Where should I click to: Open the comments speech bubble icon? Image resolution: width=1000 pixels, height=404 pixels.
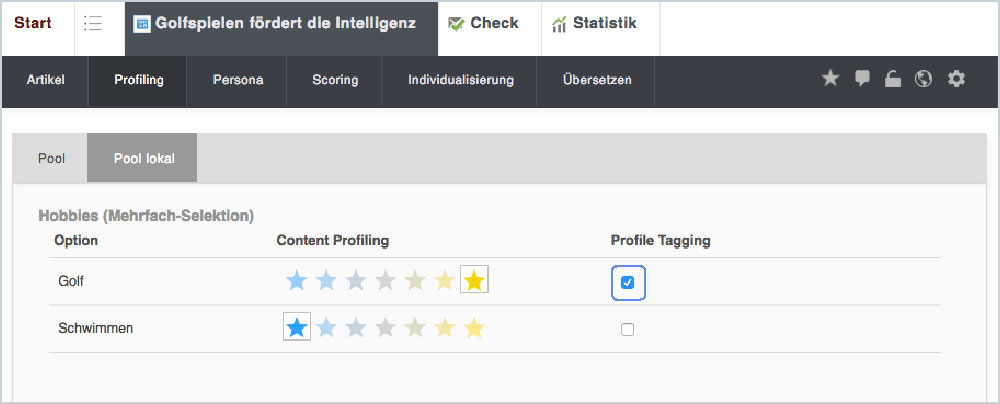click(862, 79)
